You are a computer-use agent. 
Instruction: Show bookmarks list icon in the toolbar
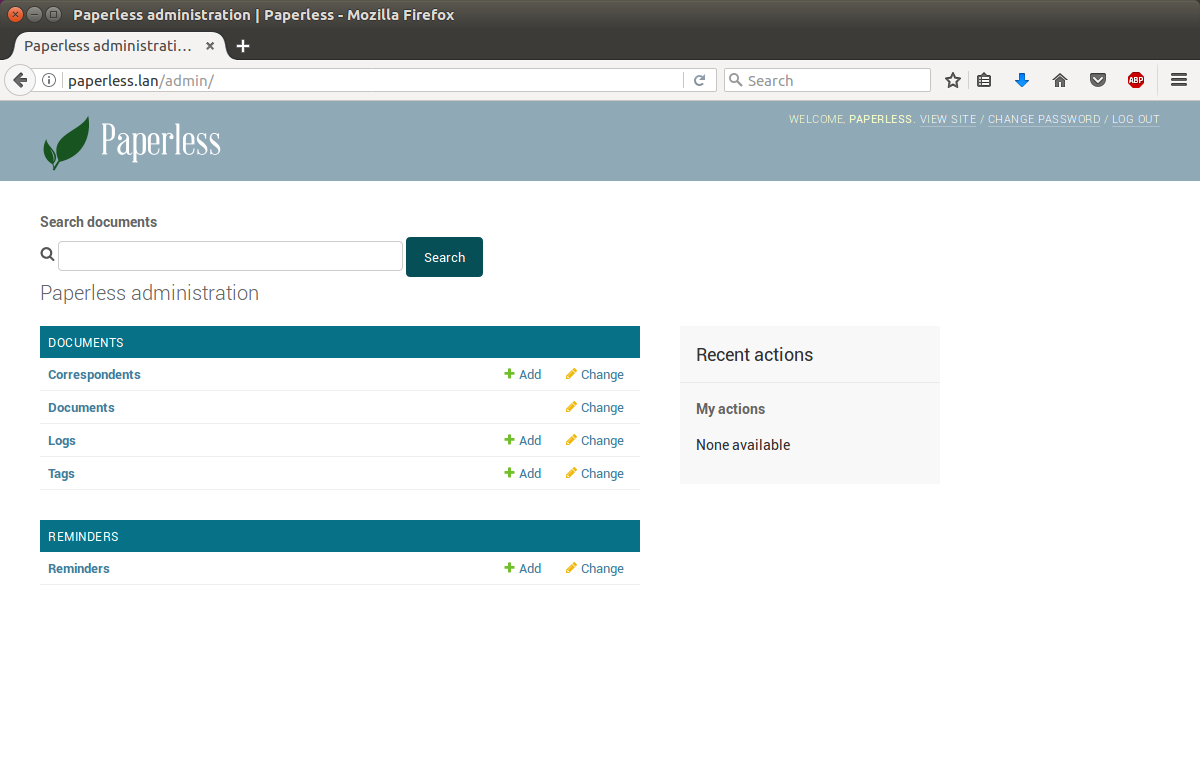(x=984, y=80)
